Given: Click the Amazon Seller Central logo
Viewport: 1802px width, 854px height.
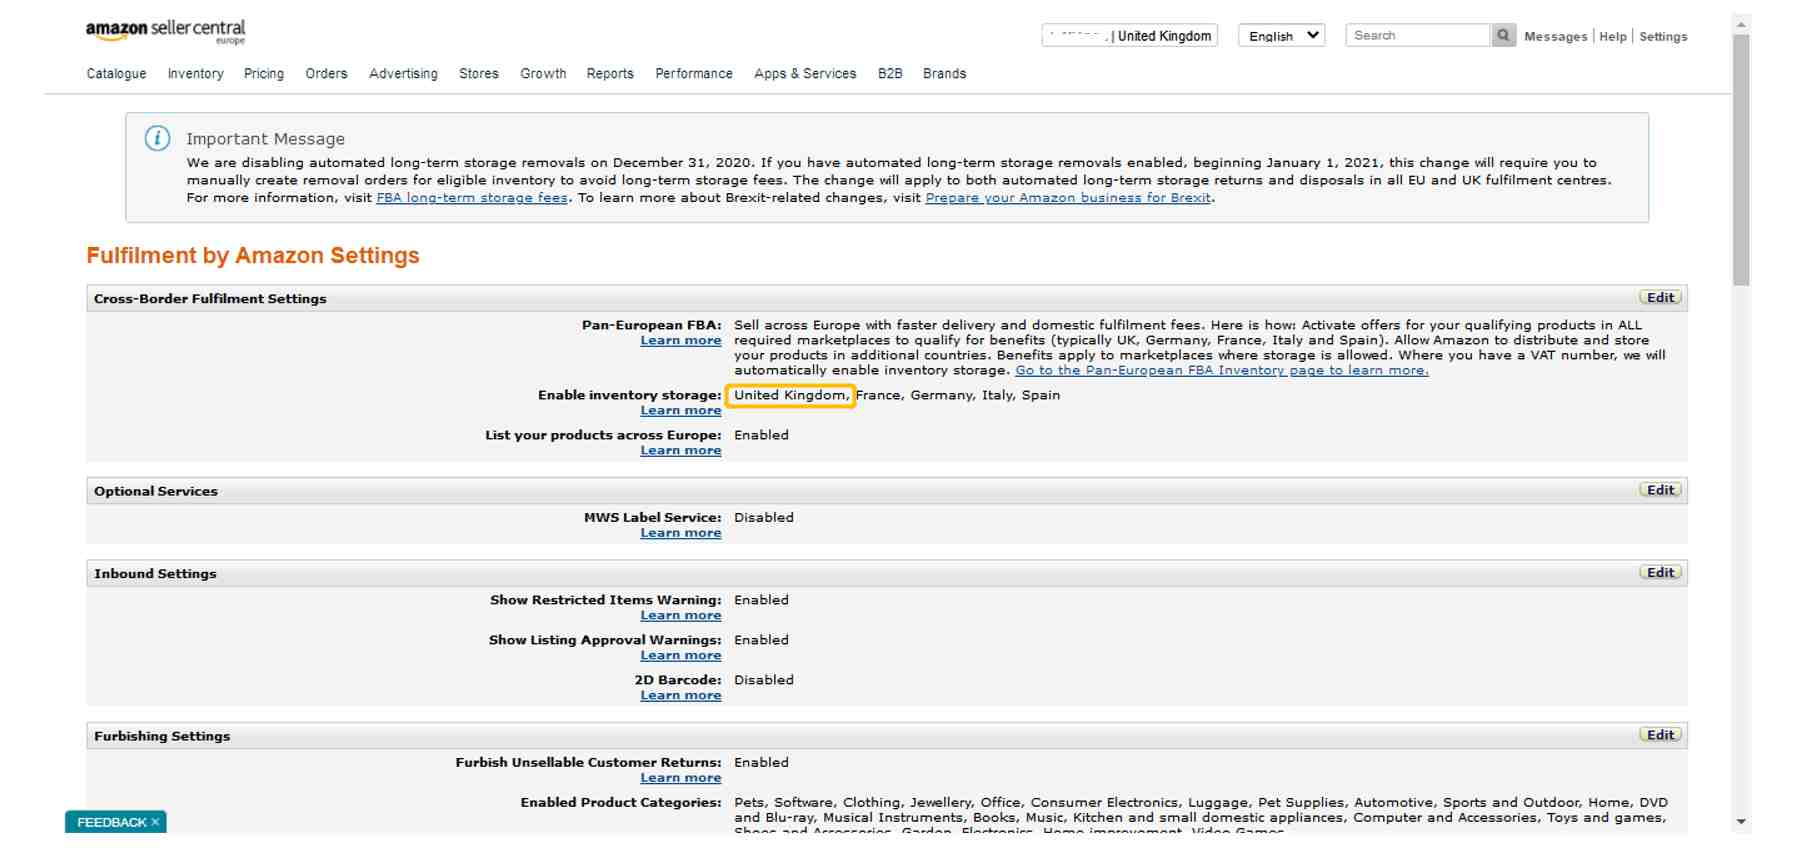Looking at the screenshot, I should pos(165,32).
